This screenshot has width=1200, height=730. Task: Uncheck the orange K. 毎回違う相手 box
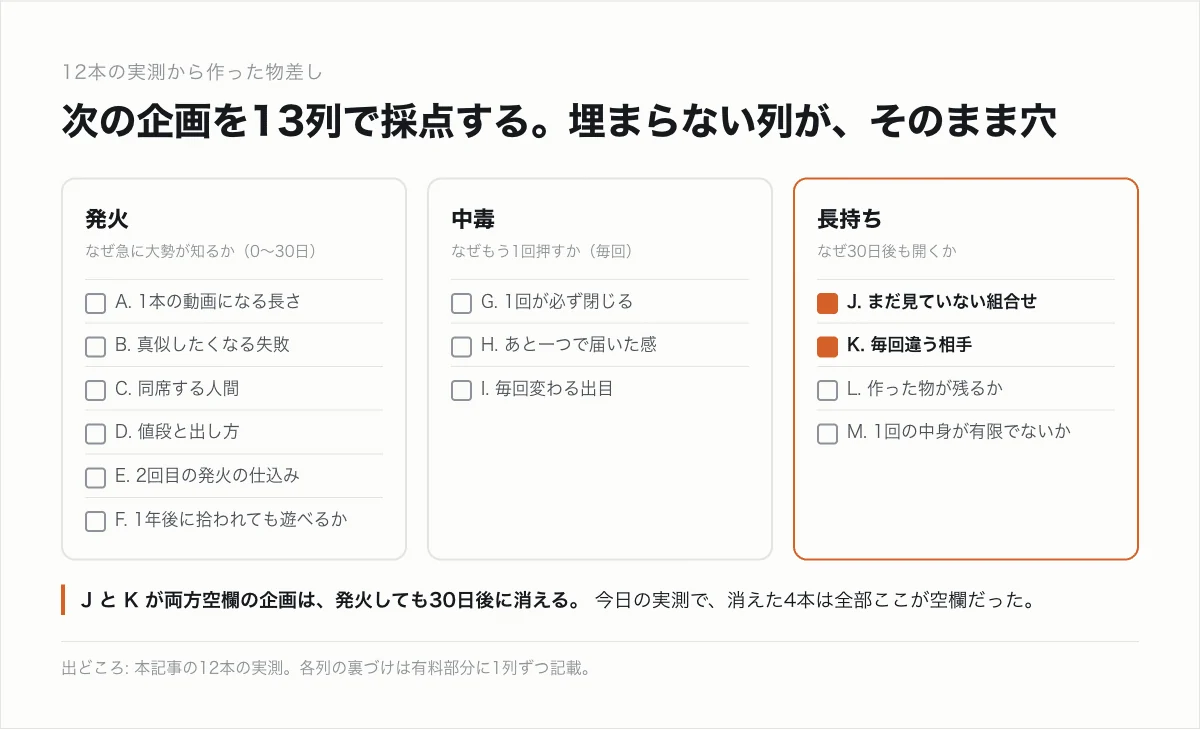point(827,347)
